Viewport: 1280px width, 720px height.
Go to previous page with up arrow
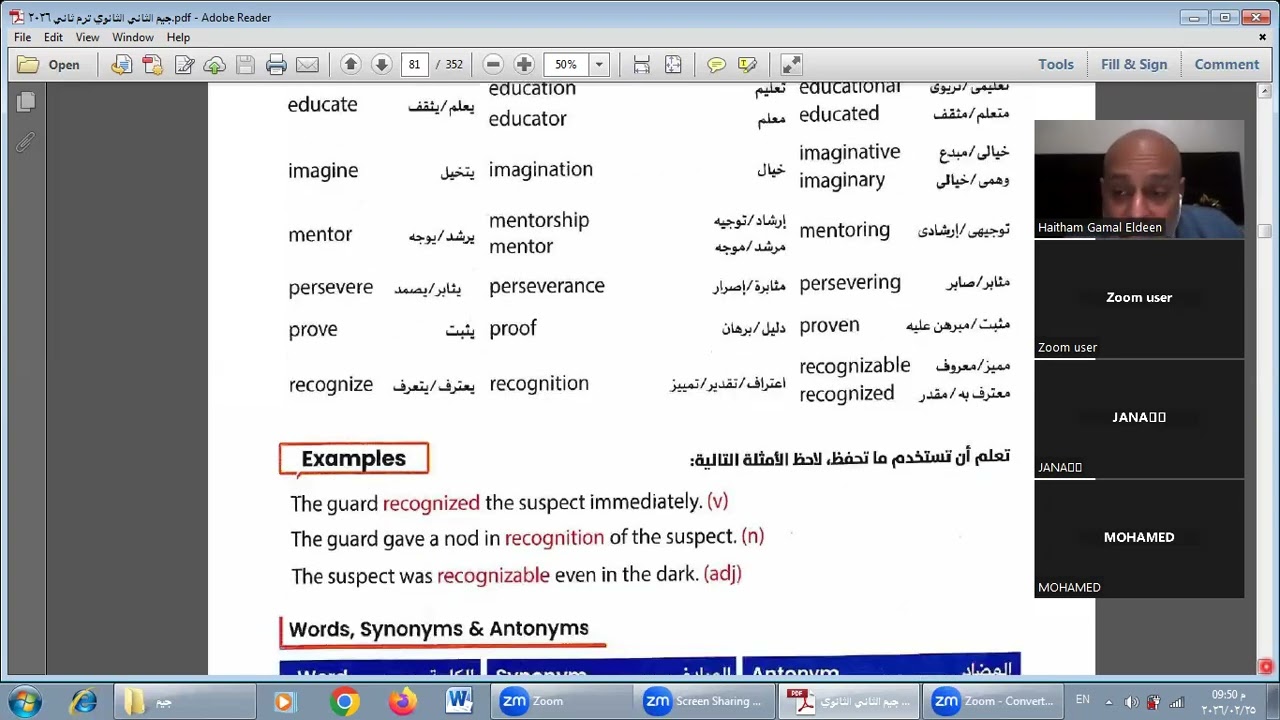pyautogui.click(x=350, y=65)
